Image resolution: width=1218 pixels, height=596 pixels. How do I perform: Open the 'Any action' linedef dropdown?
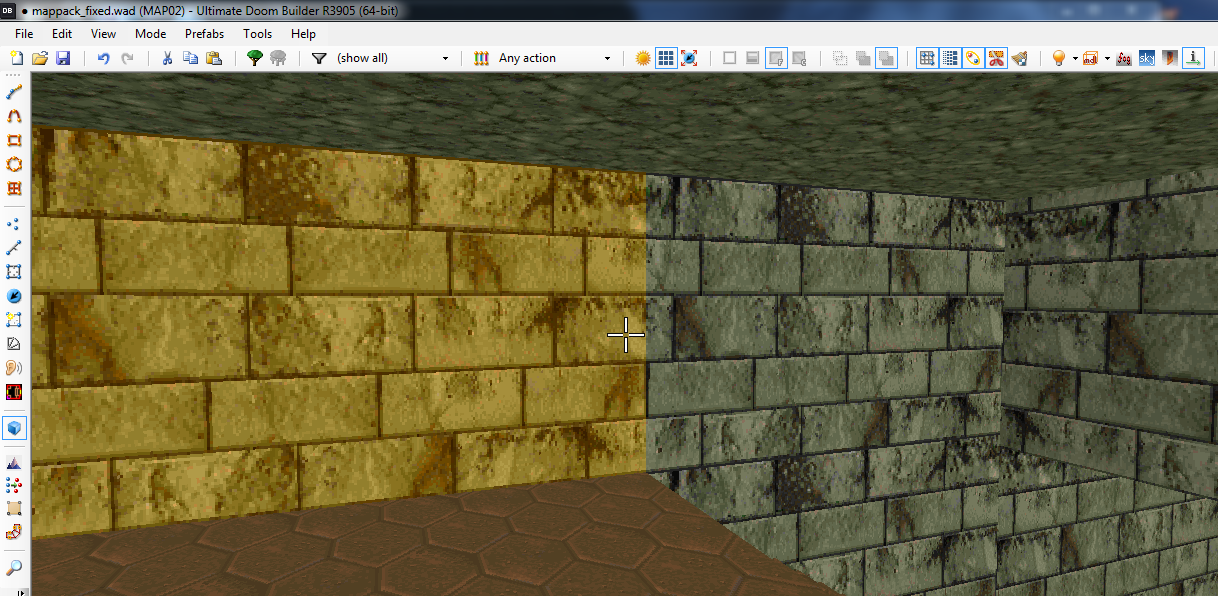click(554, 58)
